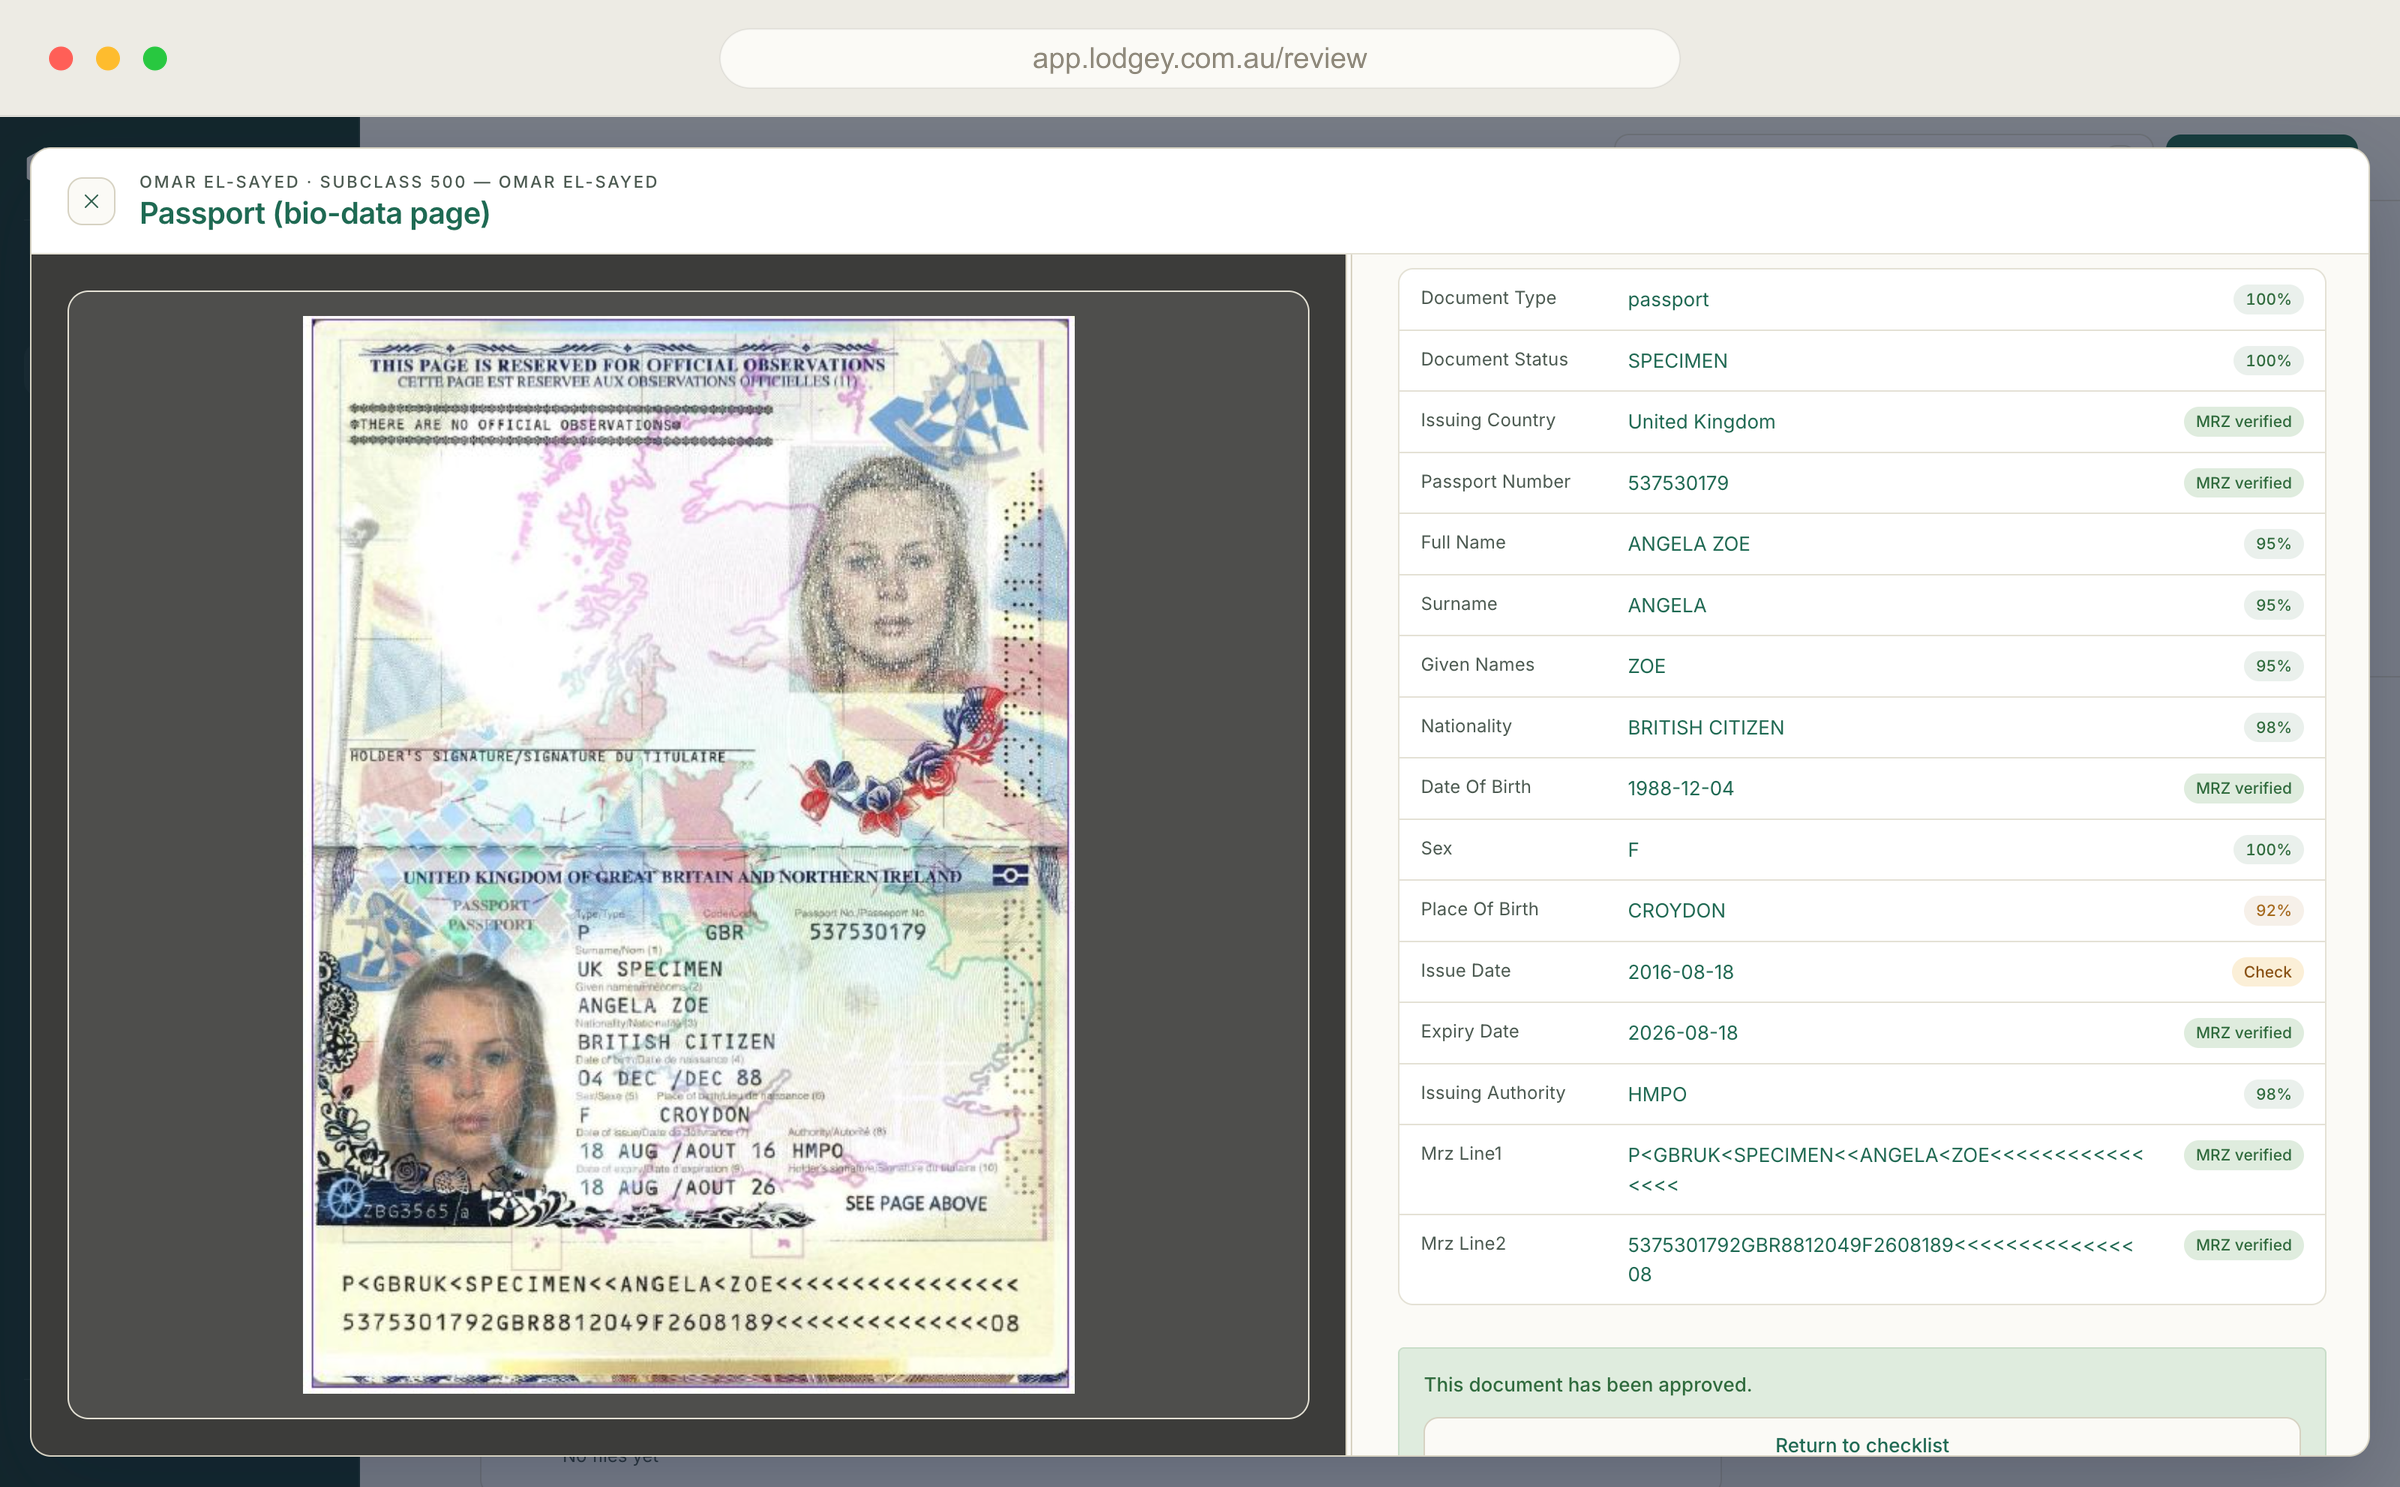2400x1487 pixels.
Task: Click the Issue Date field label
Action: point(1464,970)
